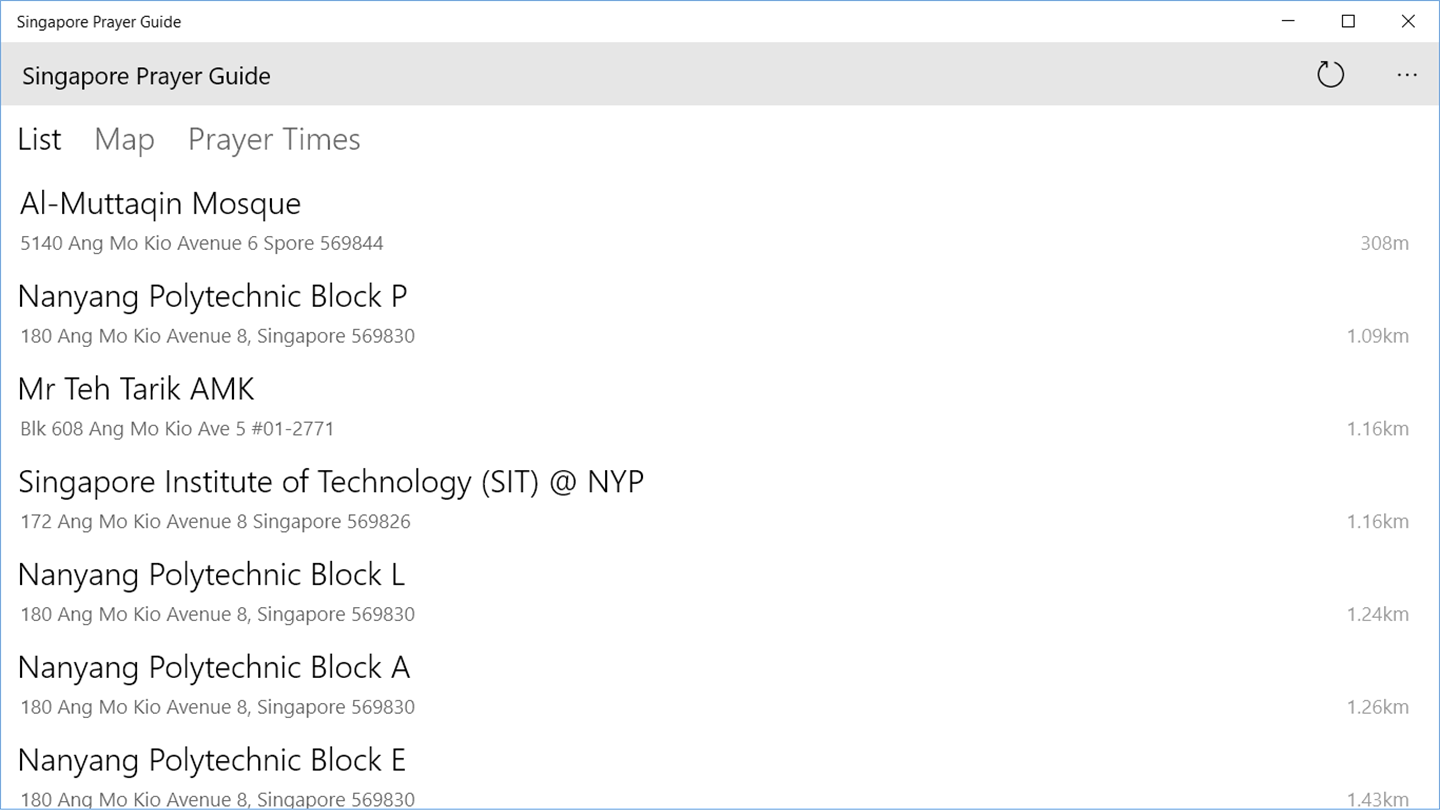
Task: Click the 1.09km distance label
Action: [1377, 336]
